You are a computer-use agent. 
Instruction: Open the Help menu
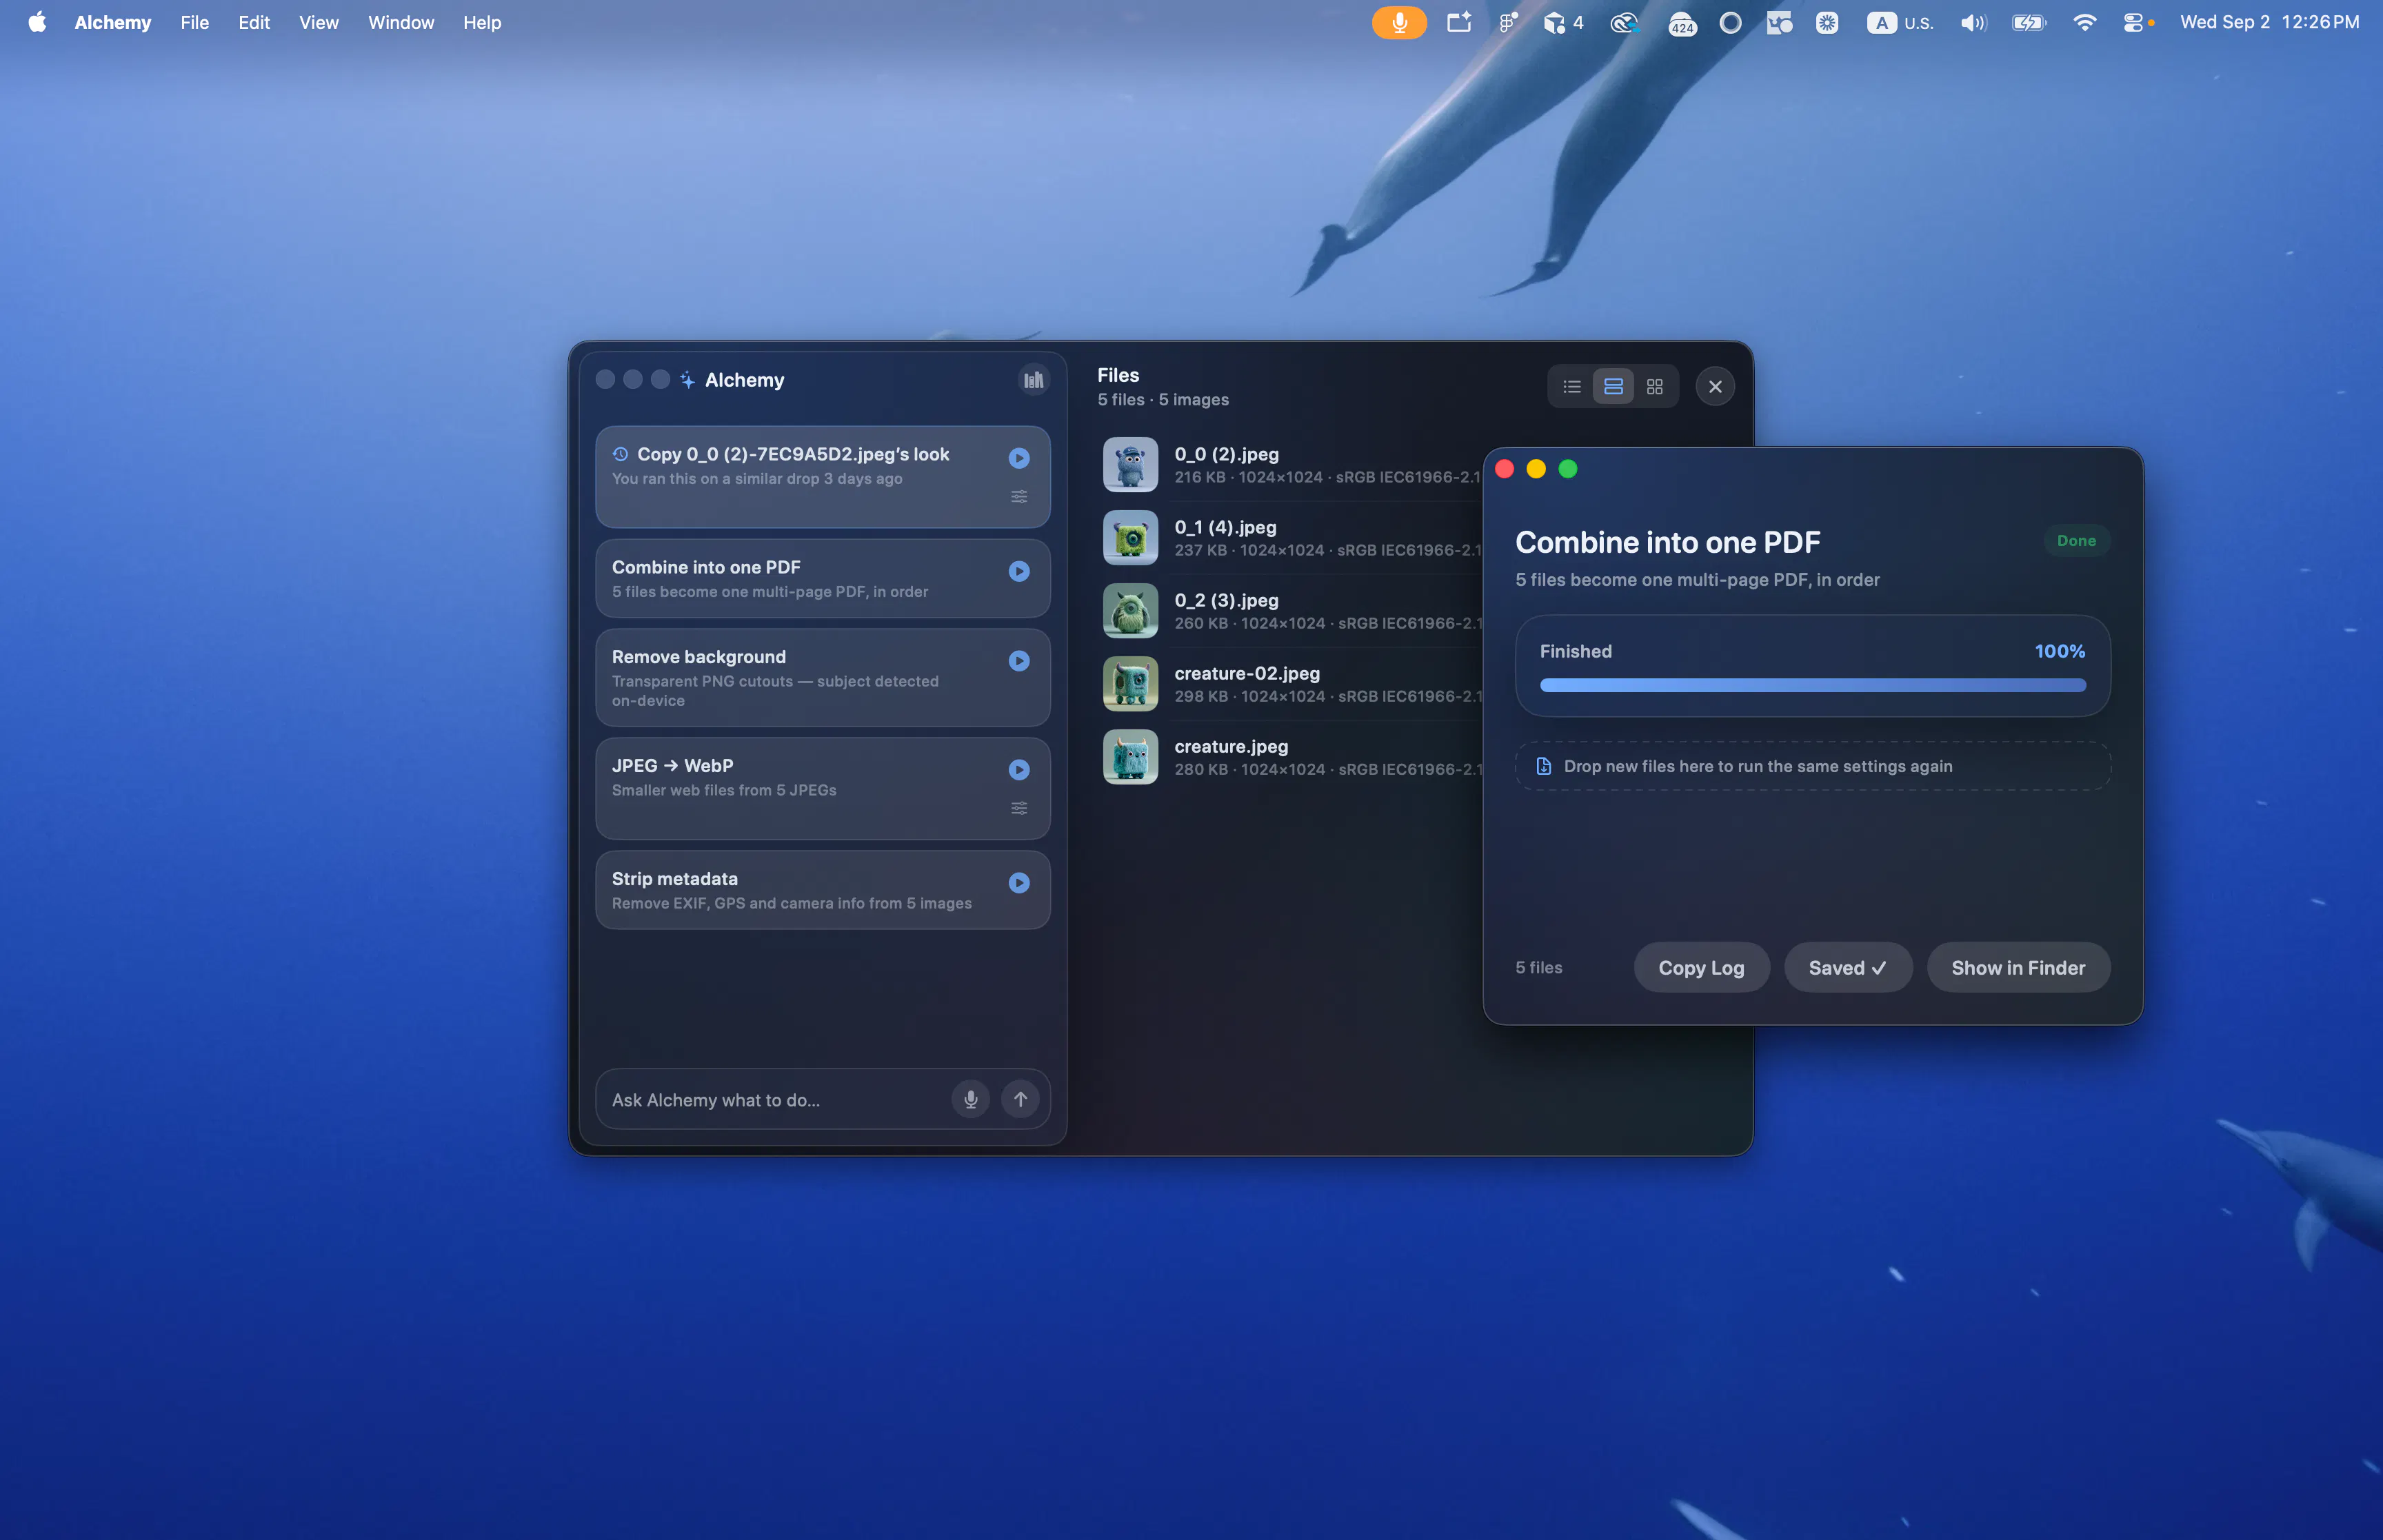click(482, 22)
